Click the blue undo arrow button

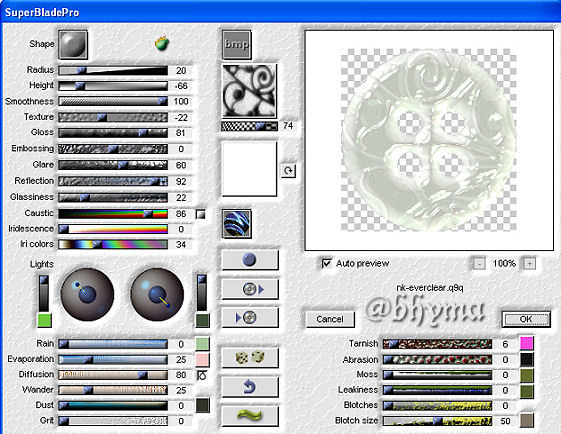point(250,386)
